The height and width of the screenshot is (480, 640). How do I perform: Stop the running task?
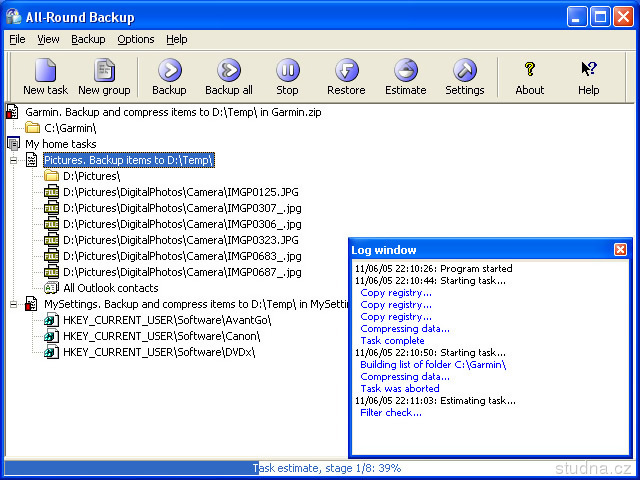tap(287, 77)
